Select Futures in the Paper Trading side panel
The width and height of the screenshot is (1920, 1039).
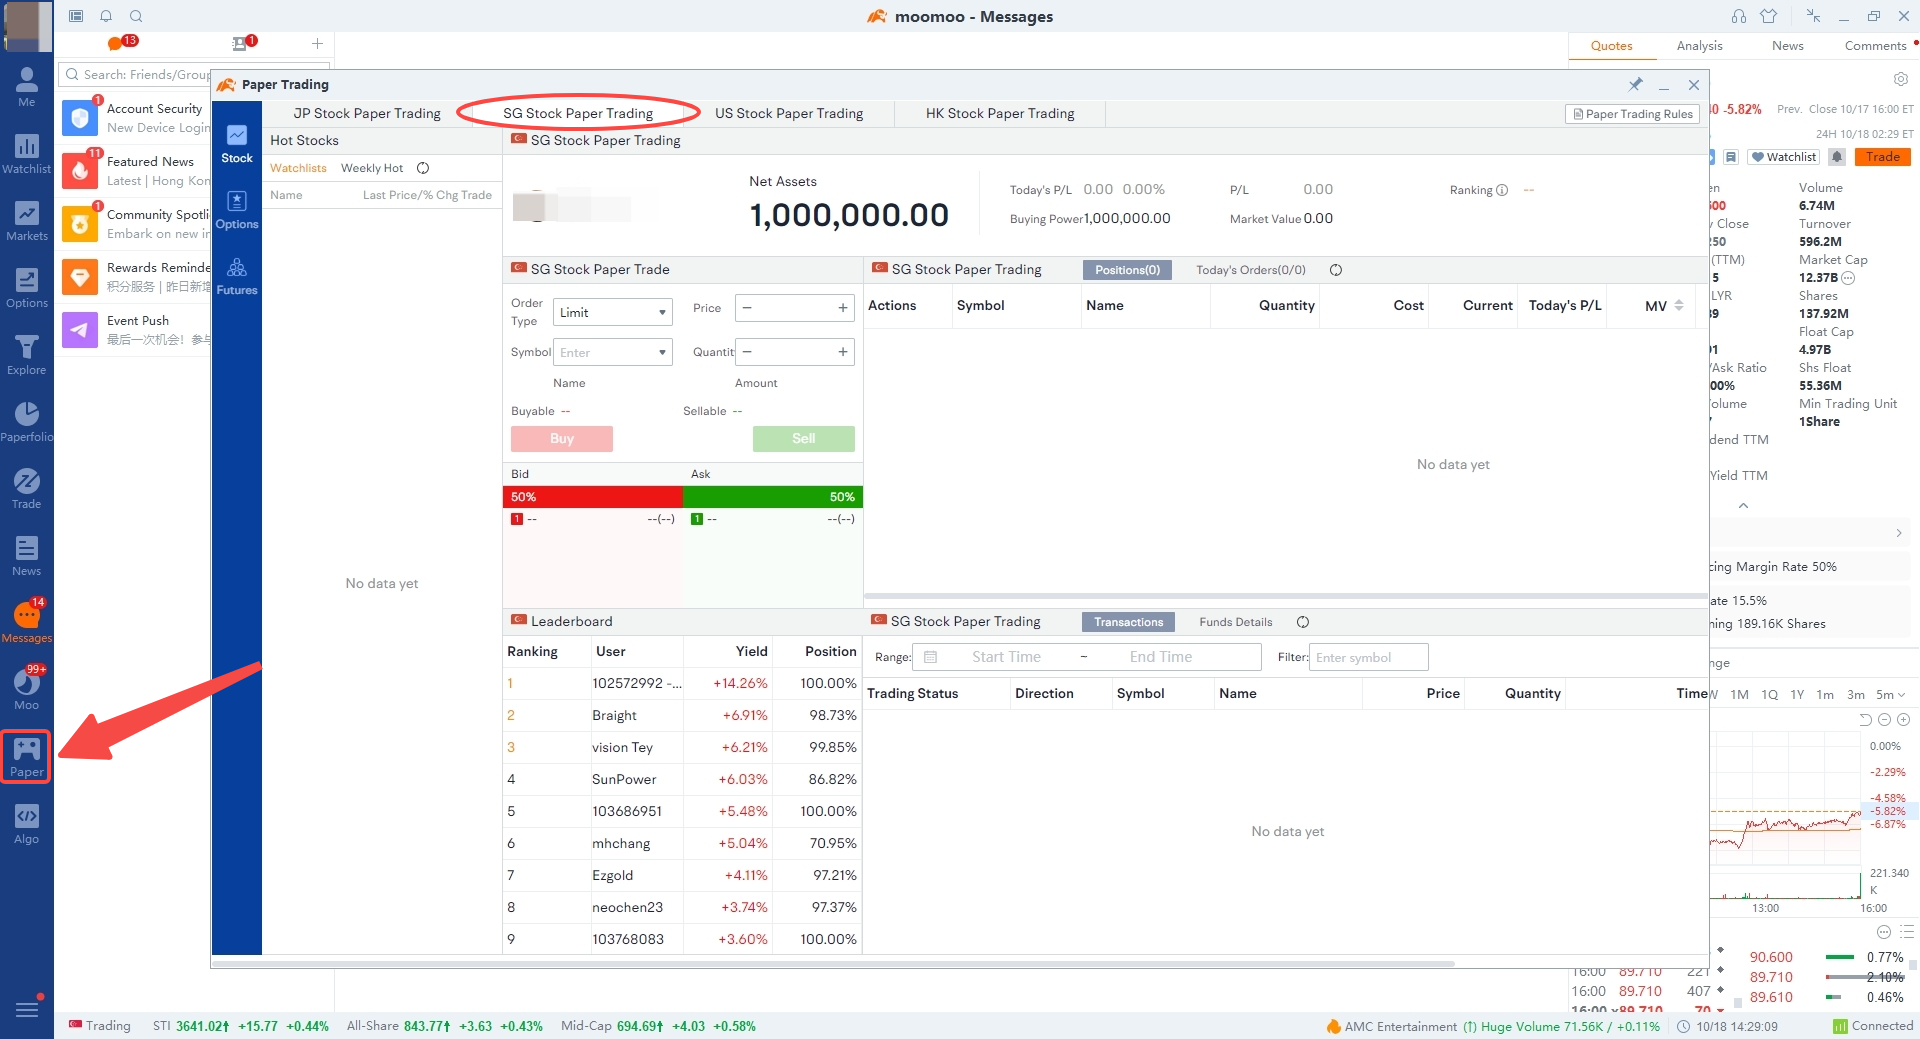pos(237,277)
